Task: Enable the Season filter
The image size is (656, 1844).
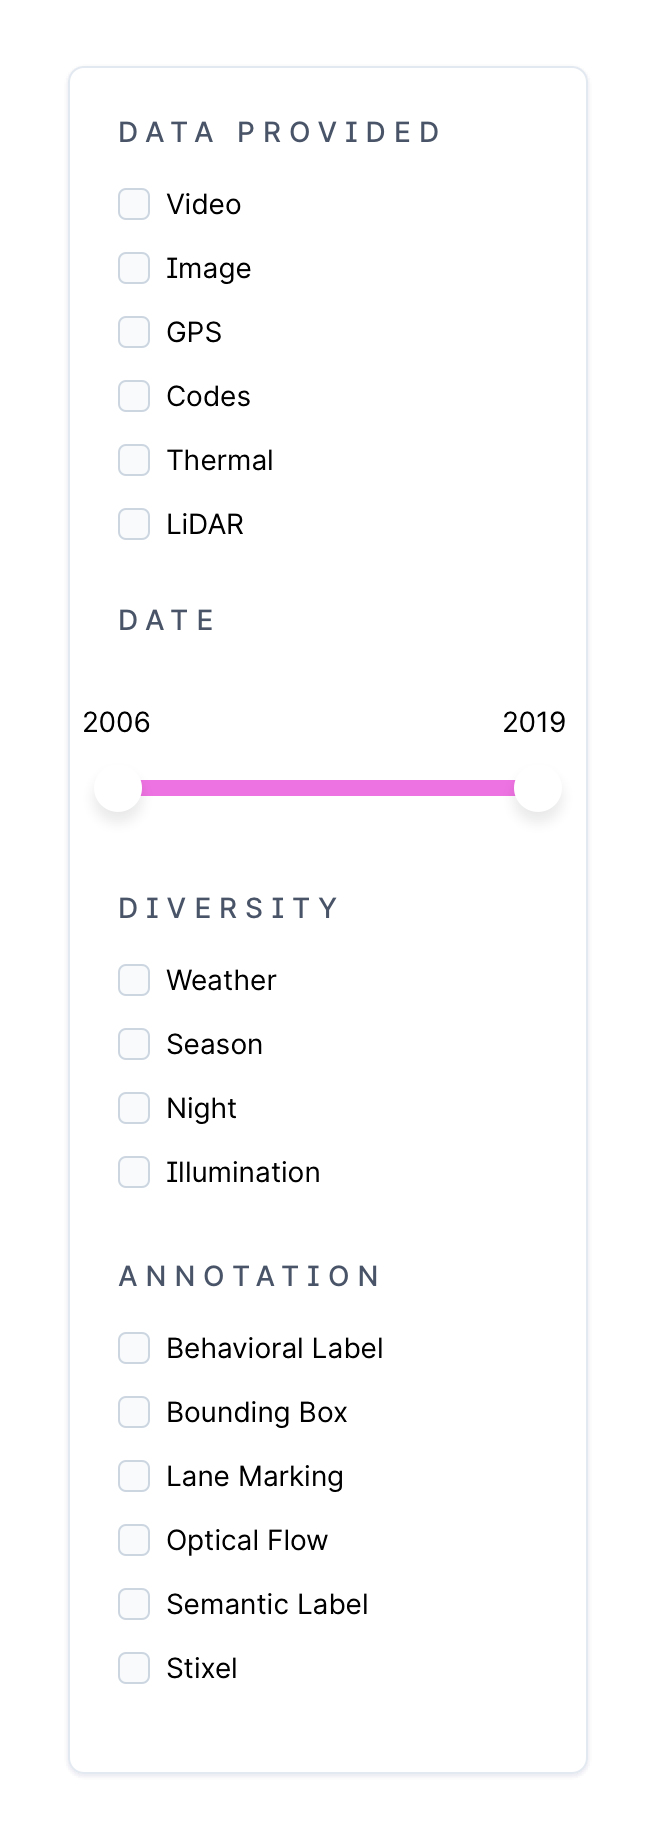Action: tap(133, 1044)
